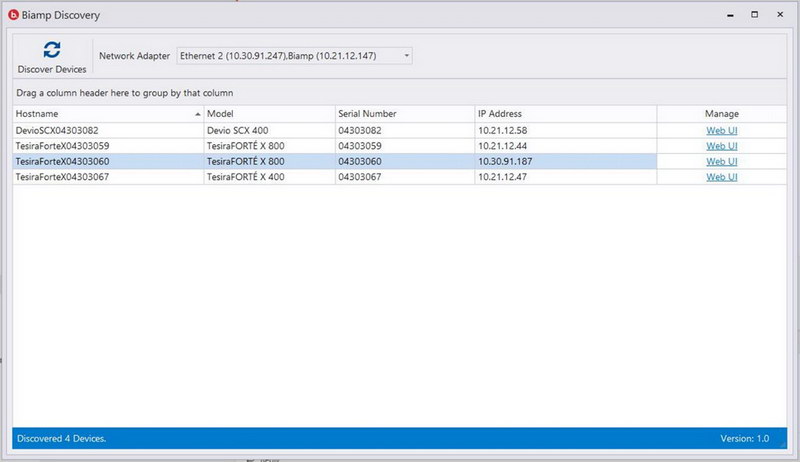Click the Manage column header
This screenshot has height=462, width=800.
tap(722, 114)
